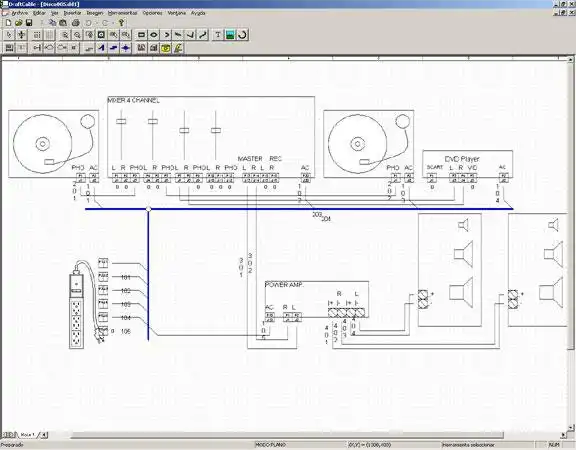Click the horizontal scrollbar thumb
The width and height of the screenshot is (576, 450).
click(x=287, y=435)
